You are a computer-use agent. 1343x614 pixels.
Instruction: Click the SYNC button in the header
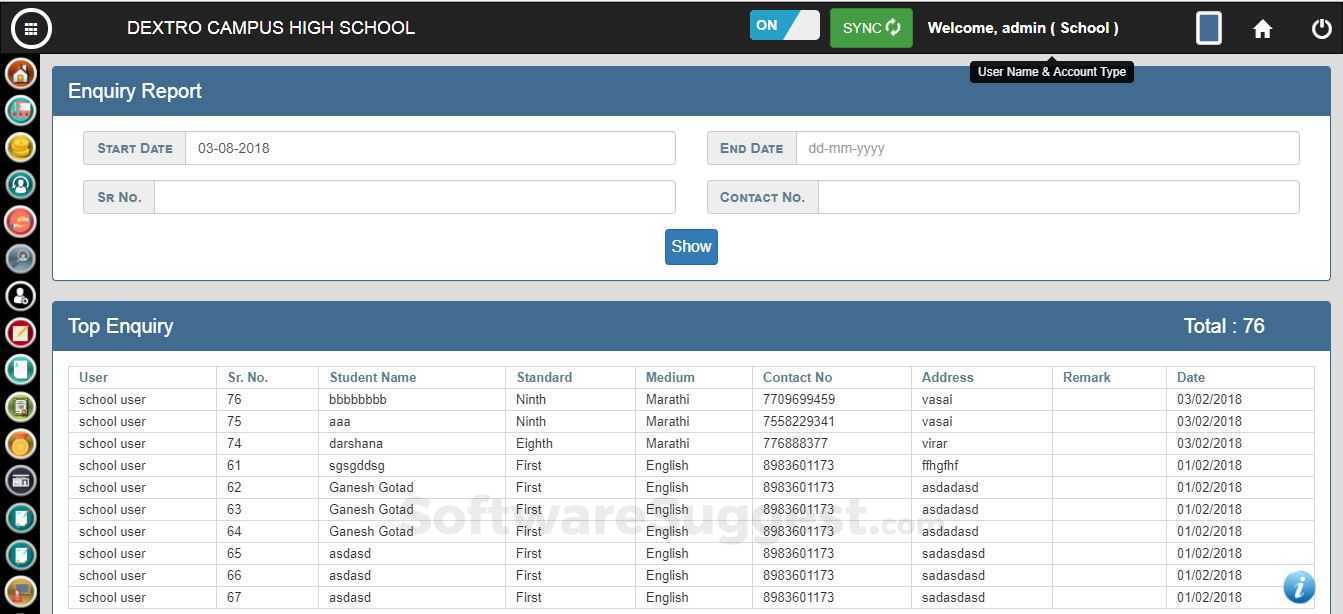pos(870,27)
